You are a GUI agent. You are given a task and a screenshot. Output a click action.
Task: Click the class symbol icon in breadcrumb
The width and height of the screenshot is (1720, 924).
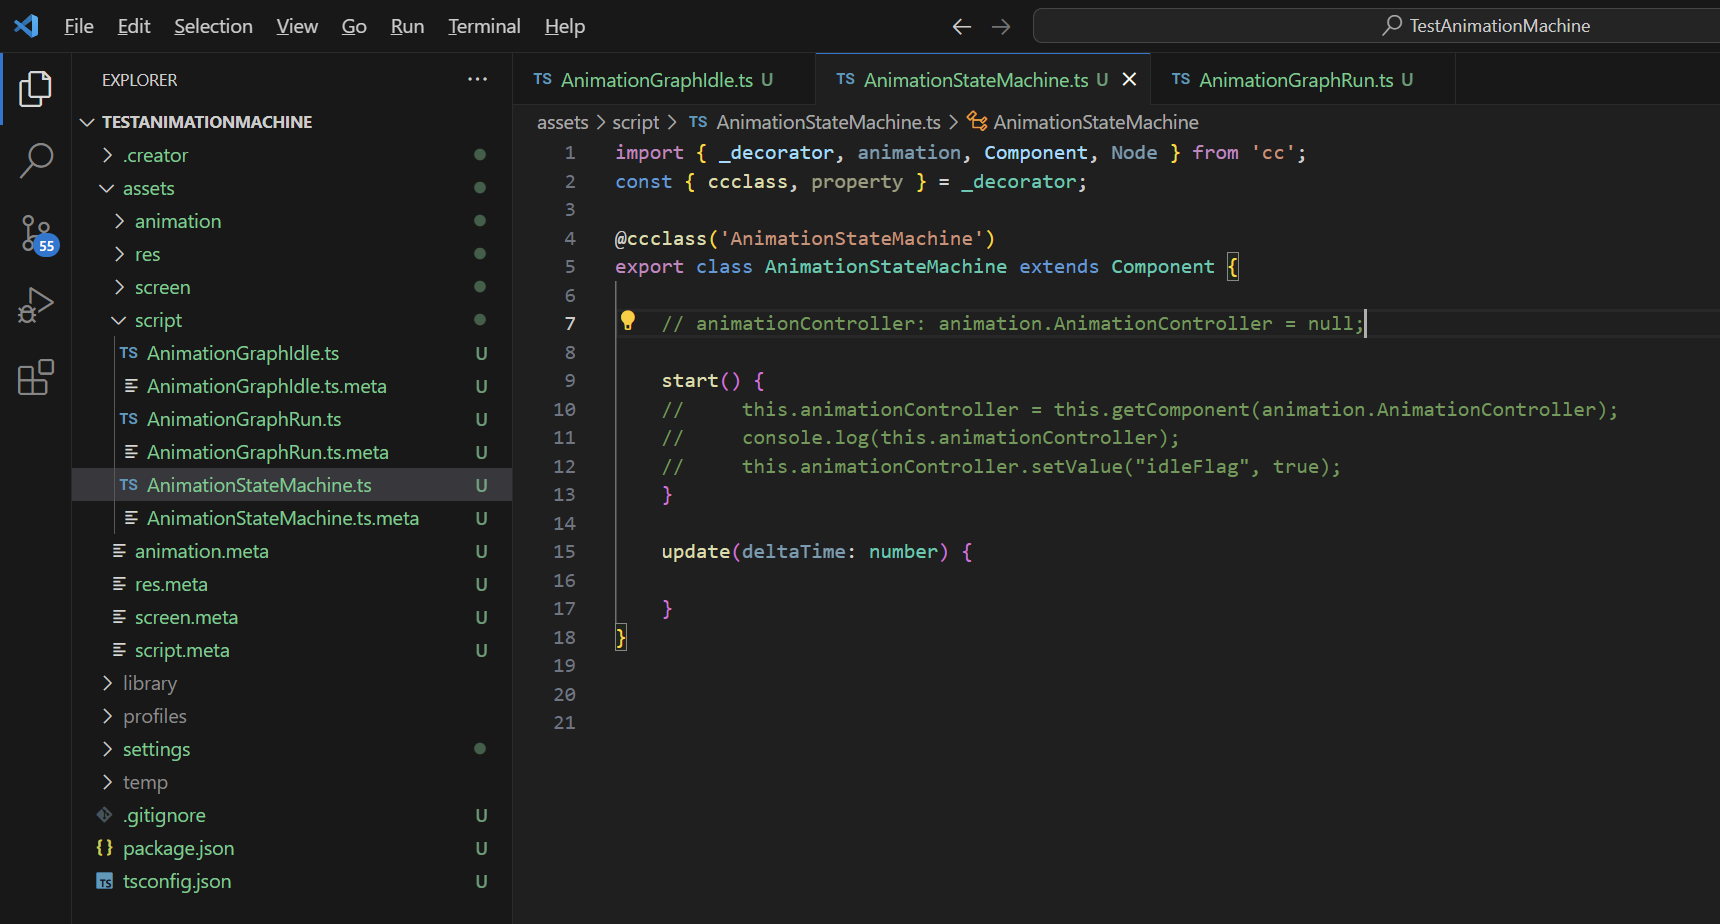pos(977,122)
